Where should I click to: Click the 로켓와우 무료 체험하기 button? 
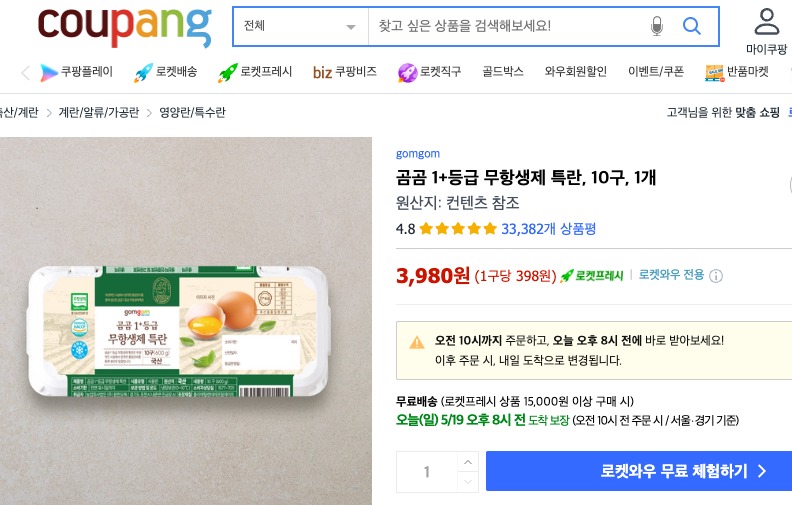[639, 471]
